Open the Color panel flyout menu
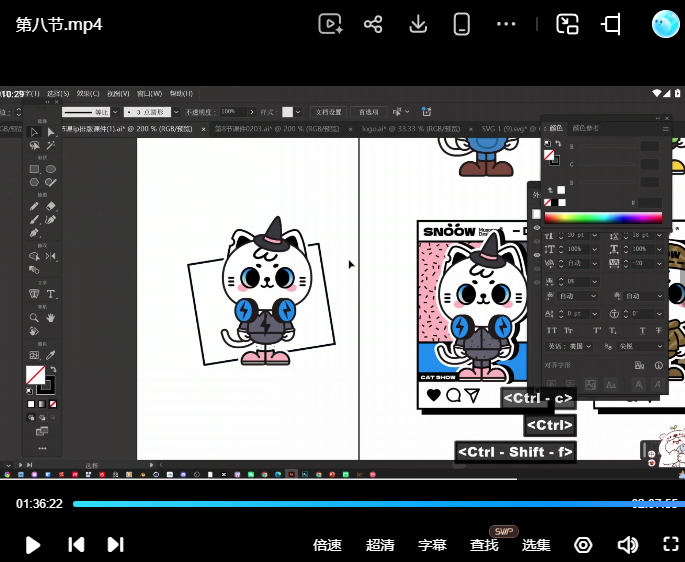Viewport: 685px width, 562px height. (x=665, y=128)
